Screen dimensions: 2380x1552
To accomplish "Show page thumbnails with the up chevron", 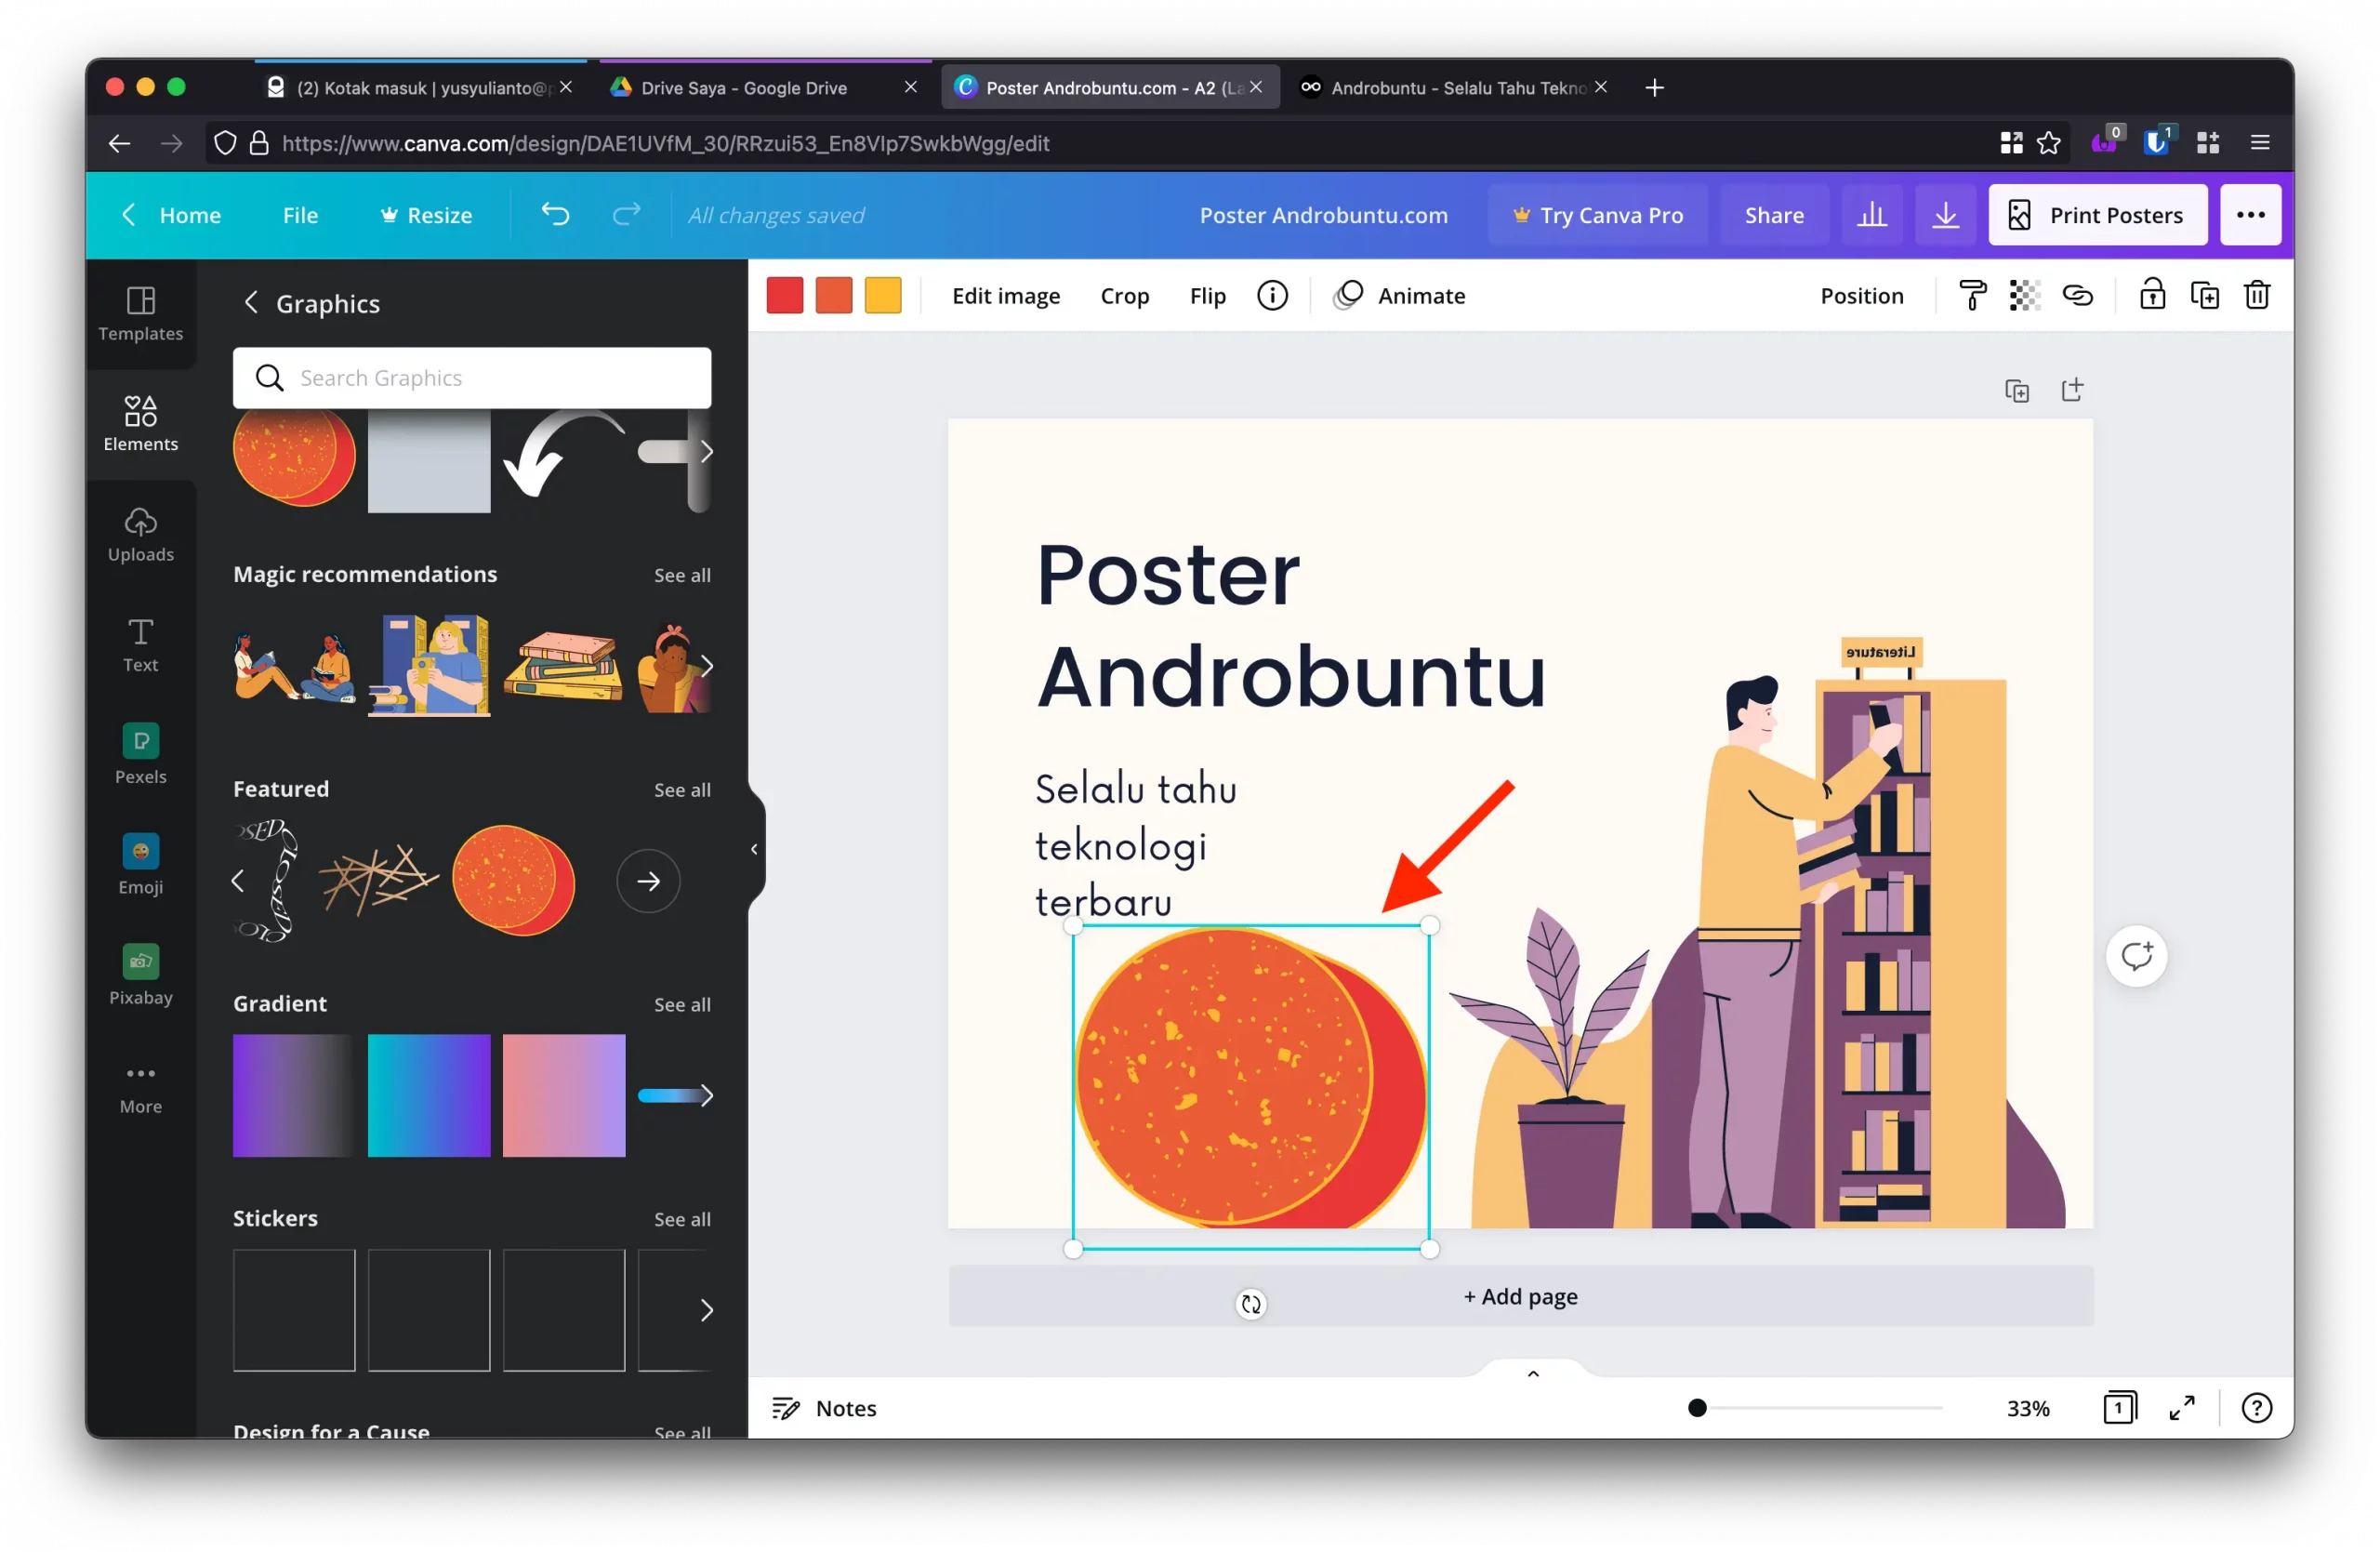I will click(1533, 1374).
